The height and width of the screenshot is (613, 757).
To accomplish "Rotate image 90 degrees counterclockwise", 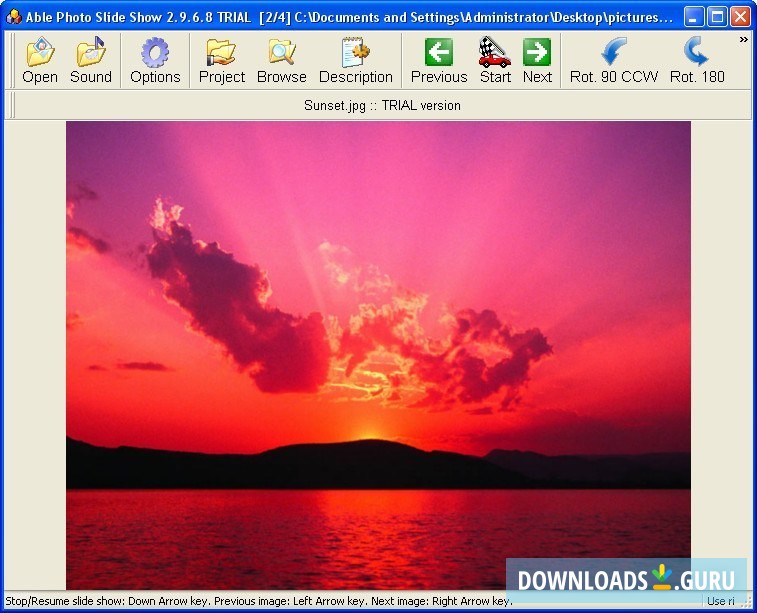I will coord(614,60).
